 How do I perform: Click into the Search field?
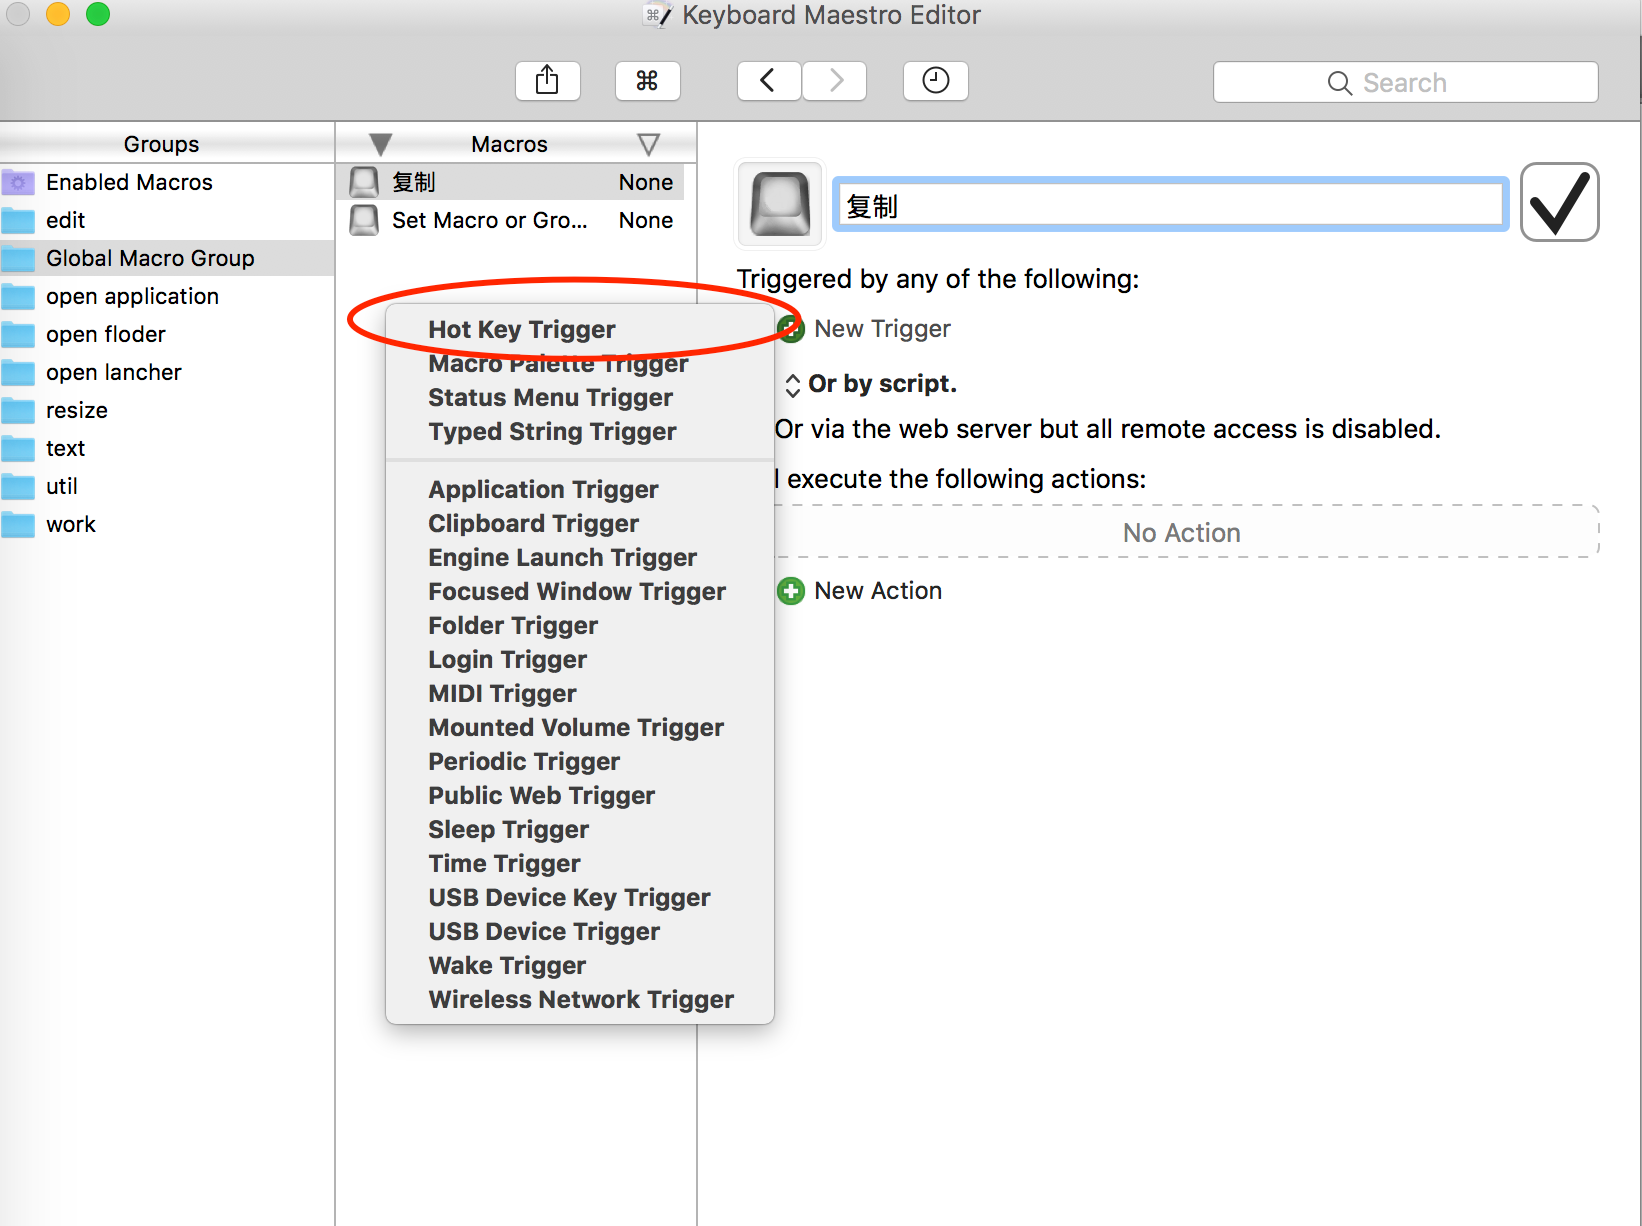[x=1405, y=82]
